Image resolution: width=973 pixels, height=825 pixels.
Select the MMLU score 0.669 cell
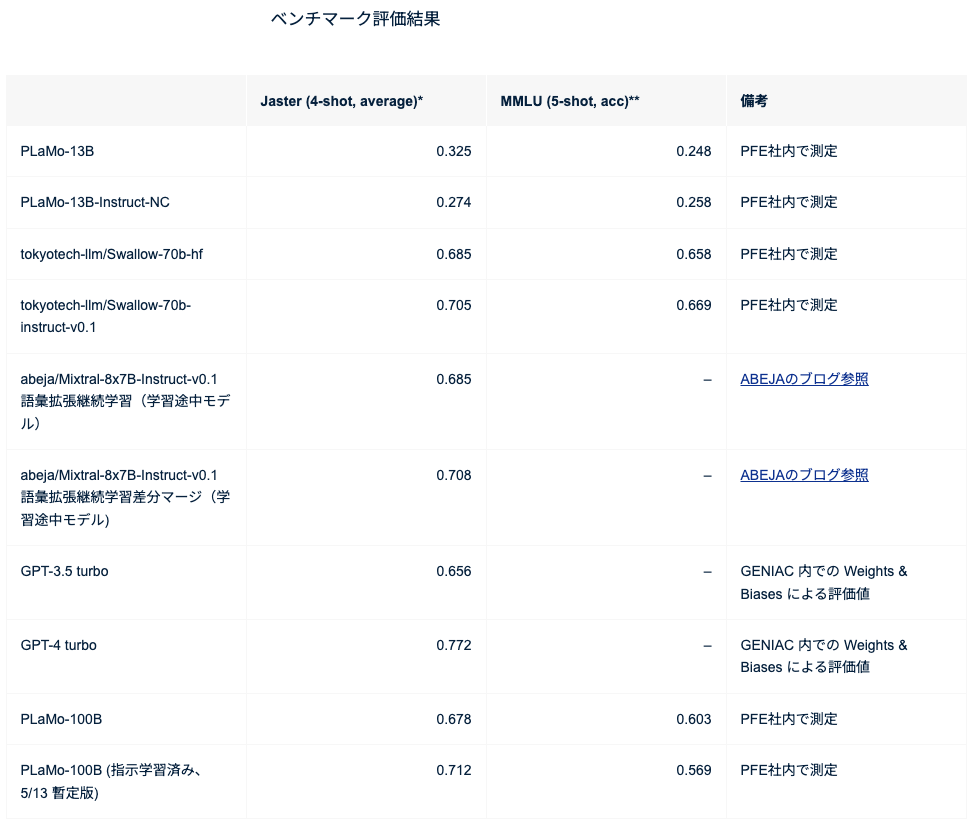693,305
